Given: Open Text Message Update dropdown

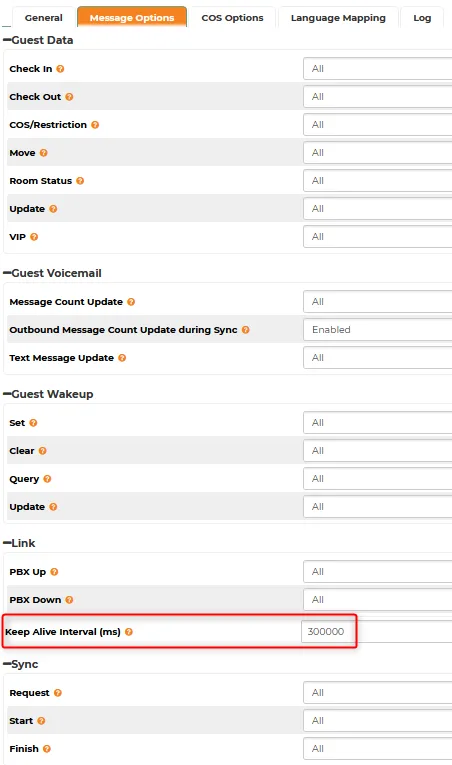Looking at the screenshot, I should 377,358.
